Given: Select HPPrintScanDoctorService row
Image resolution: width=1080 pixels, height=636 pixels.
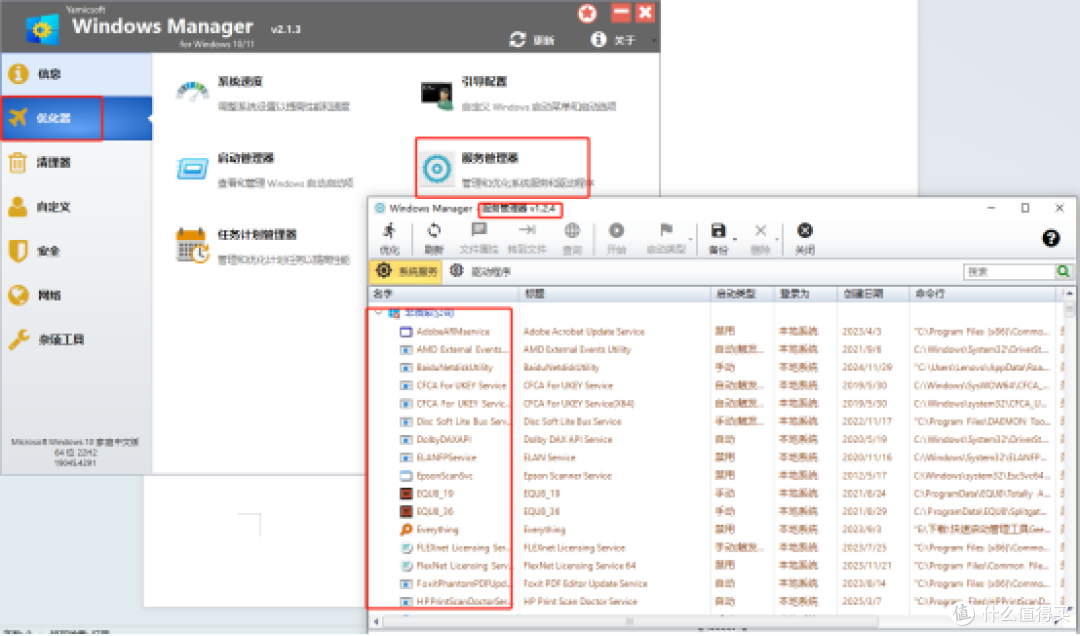Looking at the screenshot, I should [x=716, y=602].
